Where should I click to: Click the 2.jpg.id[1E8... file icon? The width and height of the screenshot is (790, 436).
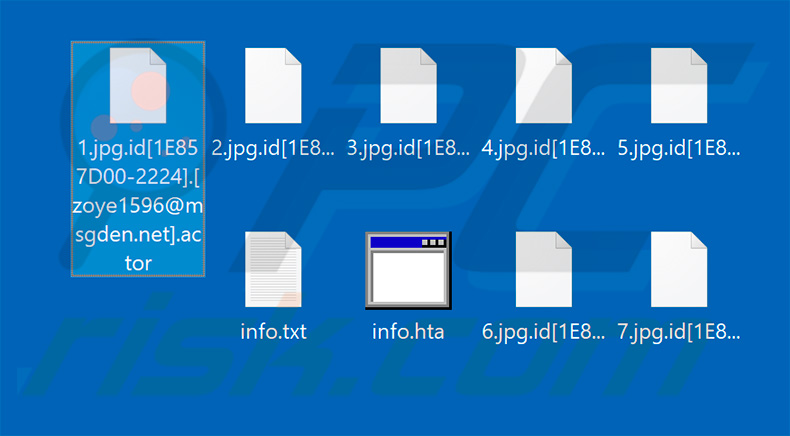pyautogui.click(x=273, y=86)
